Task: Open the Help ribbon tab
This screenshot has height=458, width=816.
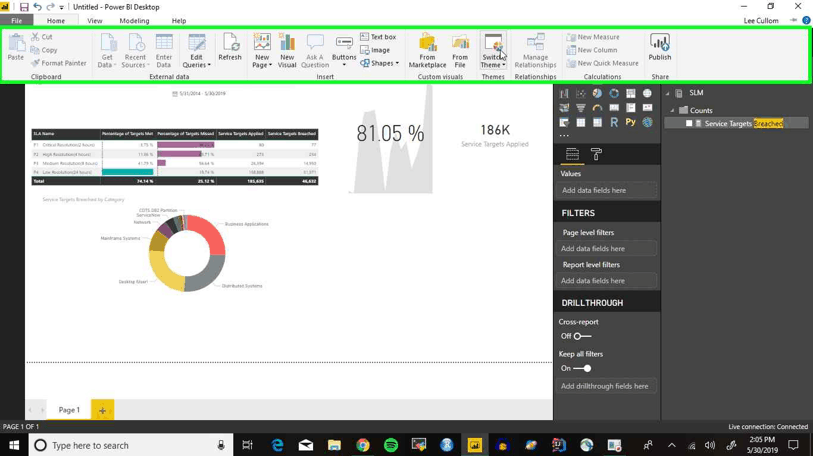Action: click(x=178, y=21)
